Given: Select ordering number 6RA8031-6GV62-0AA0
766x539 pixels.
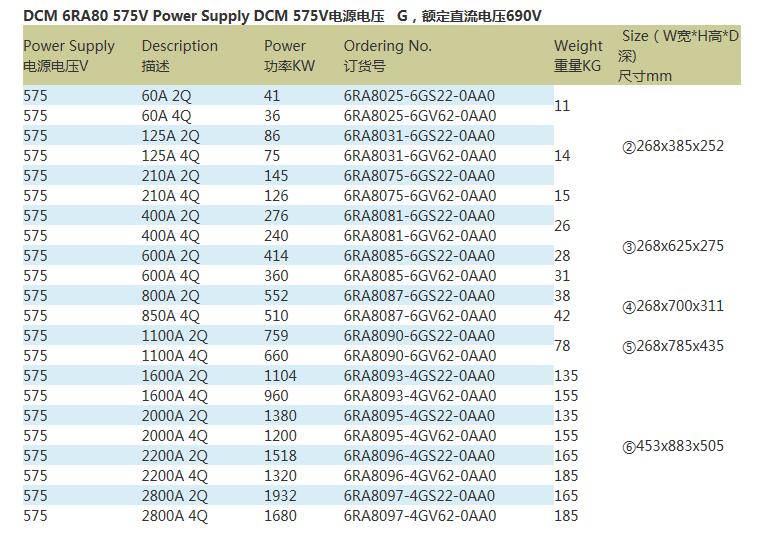Looking at the screenshot, I should point(419,156).
